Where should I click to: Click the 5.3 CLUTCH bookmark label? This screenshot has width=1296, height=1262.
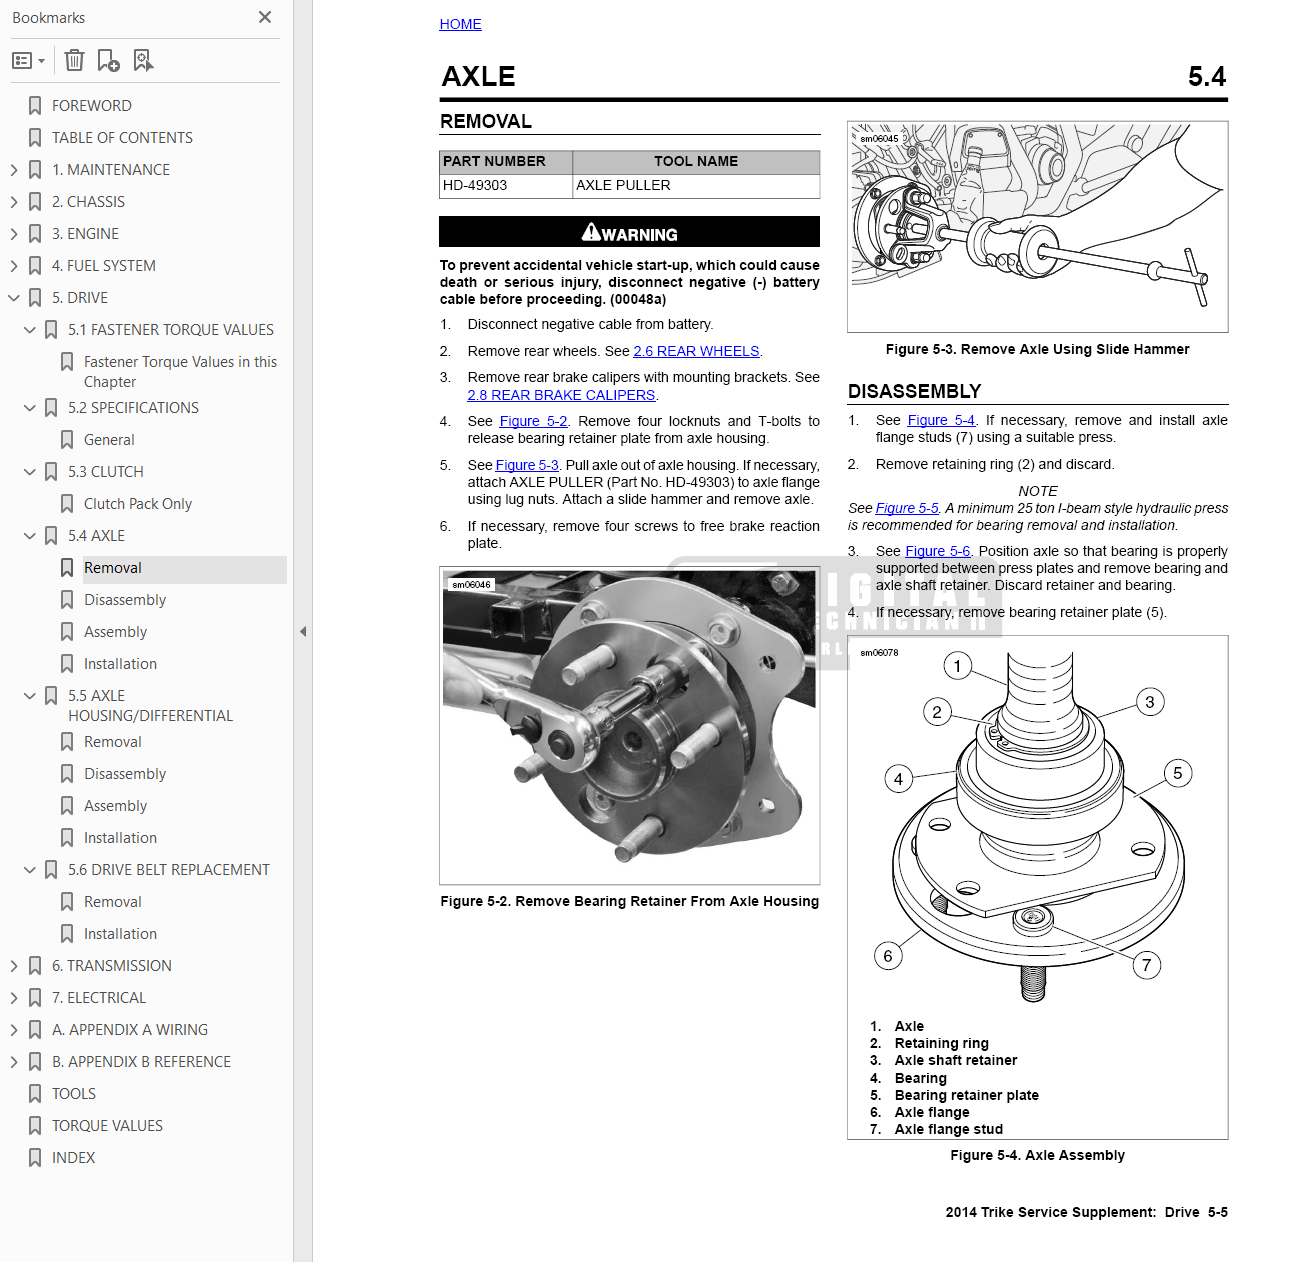[106, 472]
